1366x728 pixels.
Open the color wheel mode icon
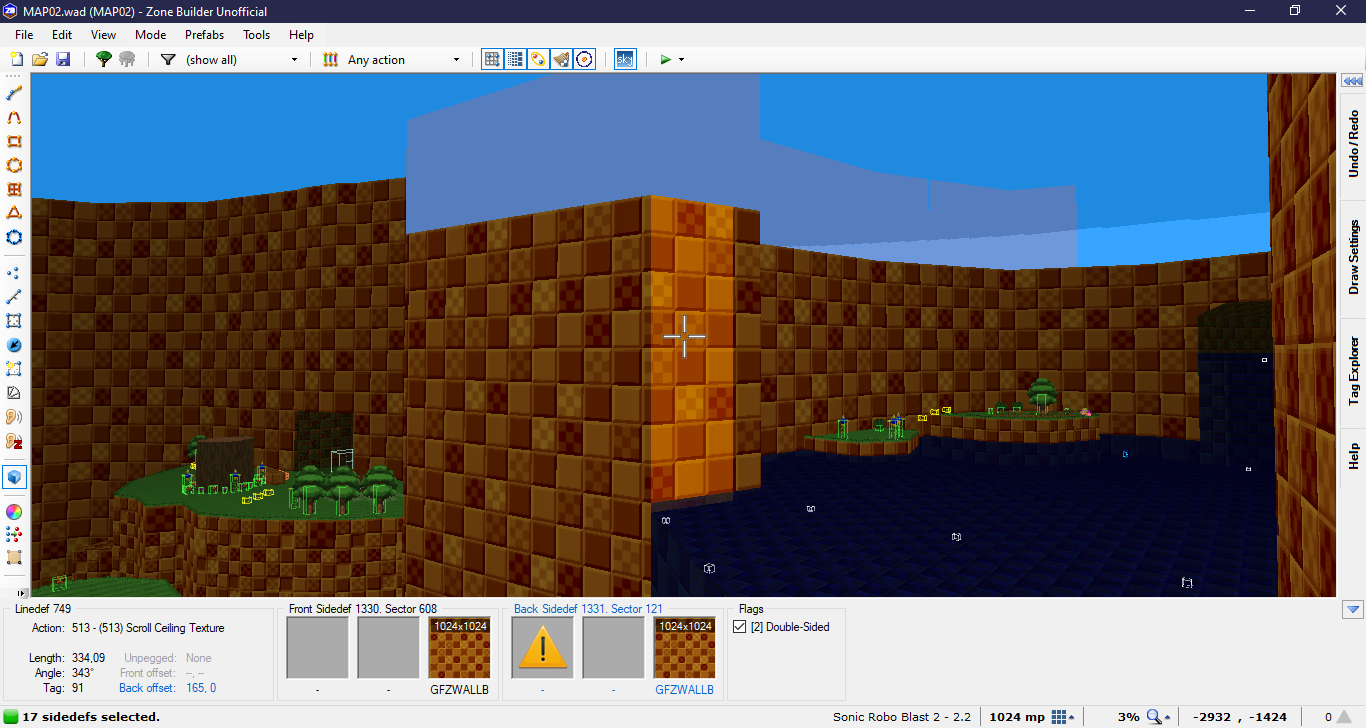point(14,512)
